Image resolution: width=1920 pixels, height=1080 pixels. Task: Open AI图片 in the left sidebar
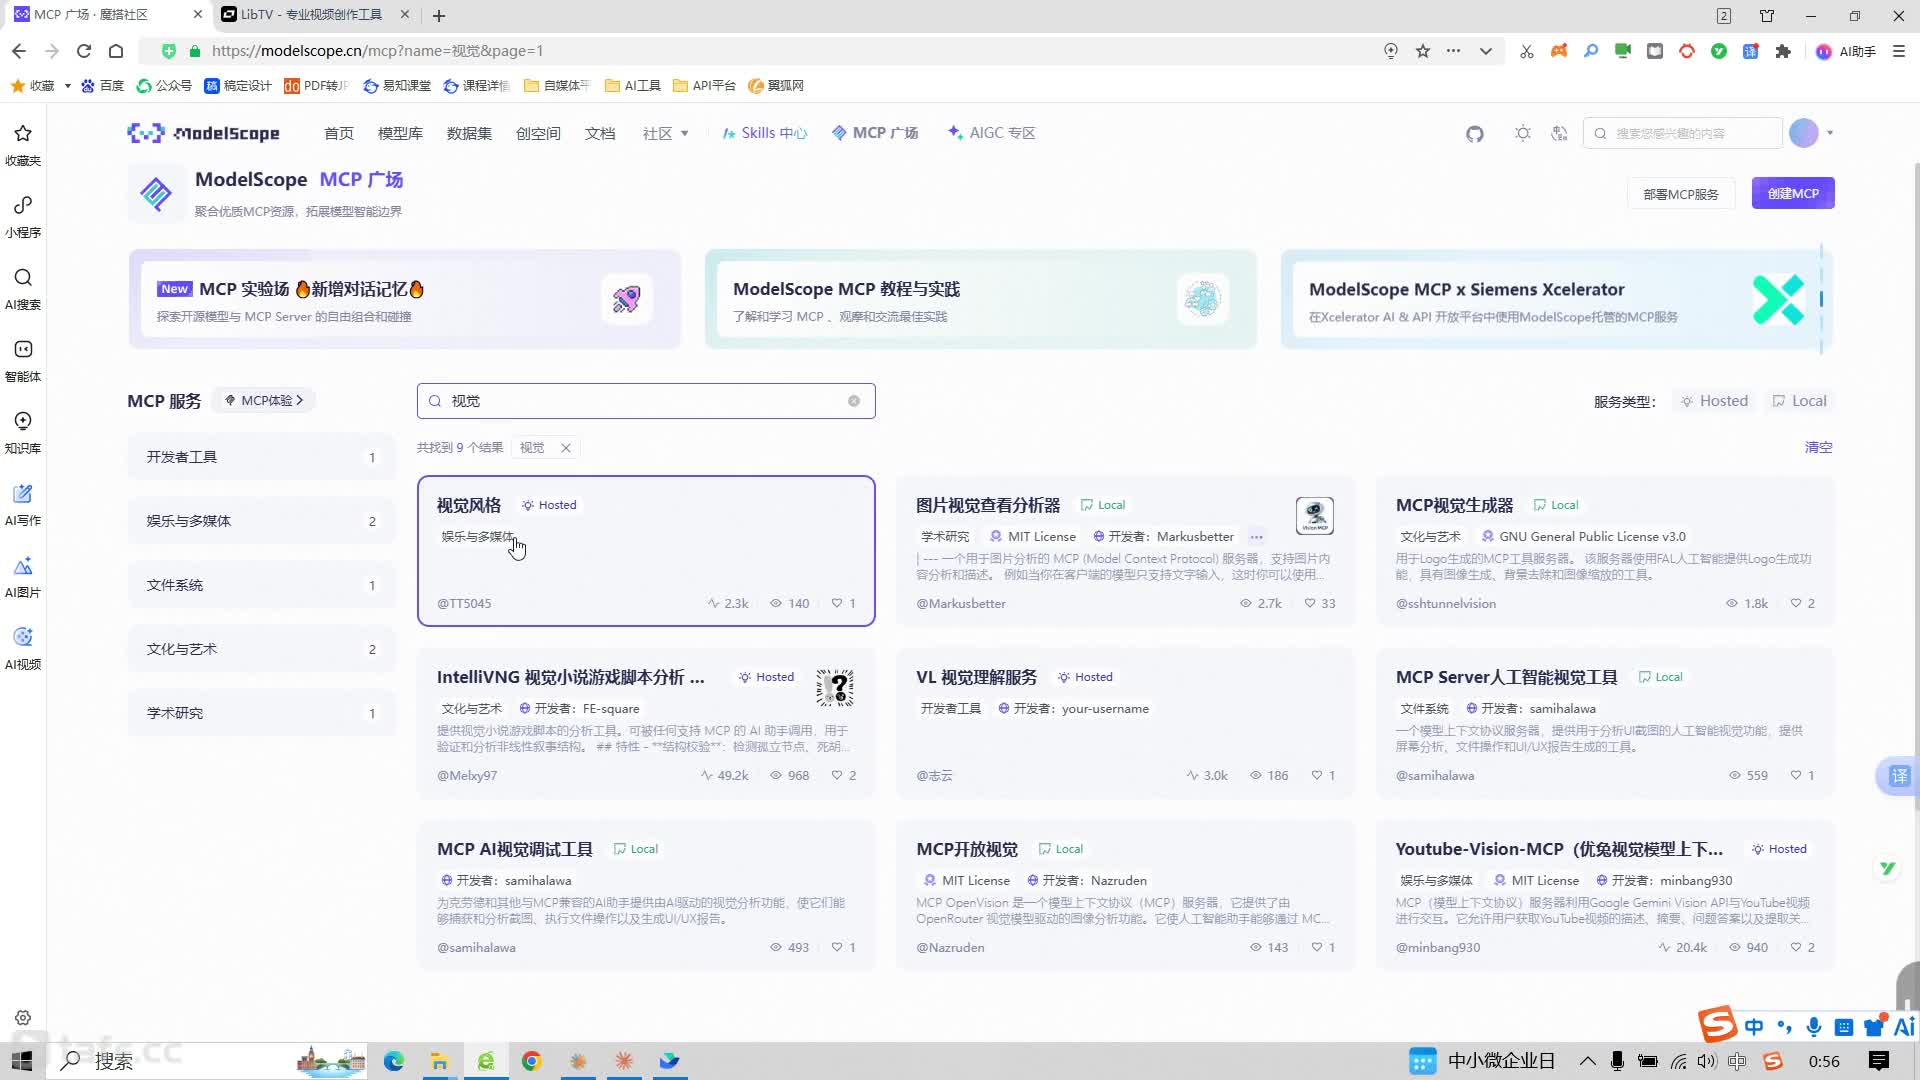tap(23, 577)
